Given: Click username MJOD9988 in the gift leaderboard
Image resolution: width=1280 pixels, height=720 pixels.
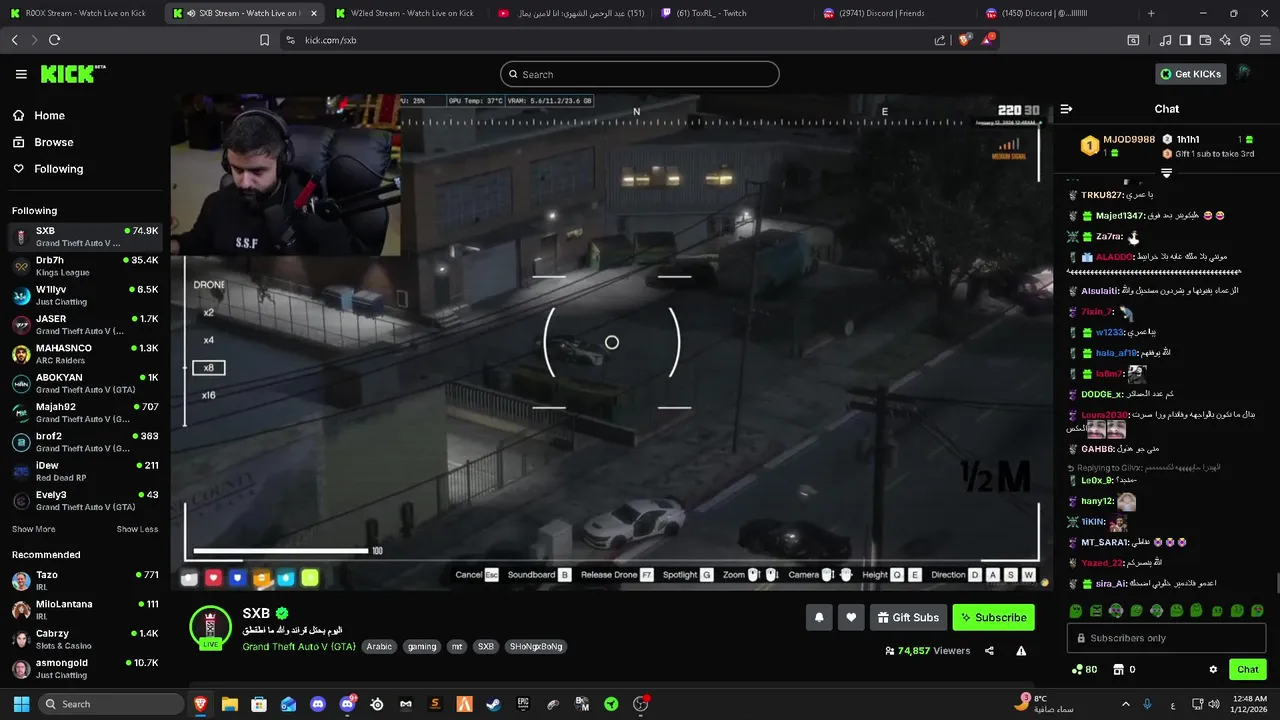Looking at the screenshot, I should [x=1129, y=139].
